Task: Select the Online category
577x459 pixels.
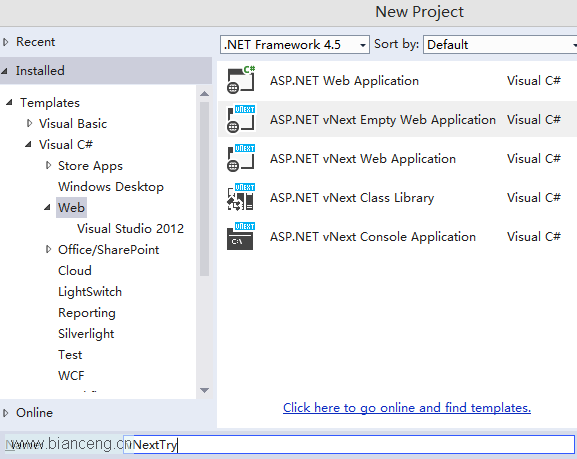Action: point(34,413)
